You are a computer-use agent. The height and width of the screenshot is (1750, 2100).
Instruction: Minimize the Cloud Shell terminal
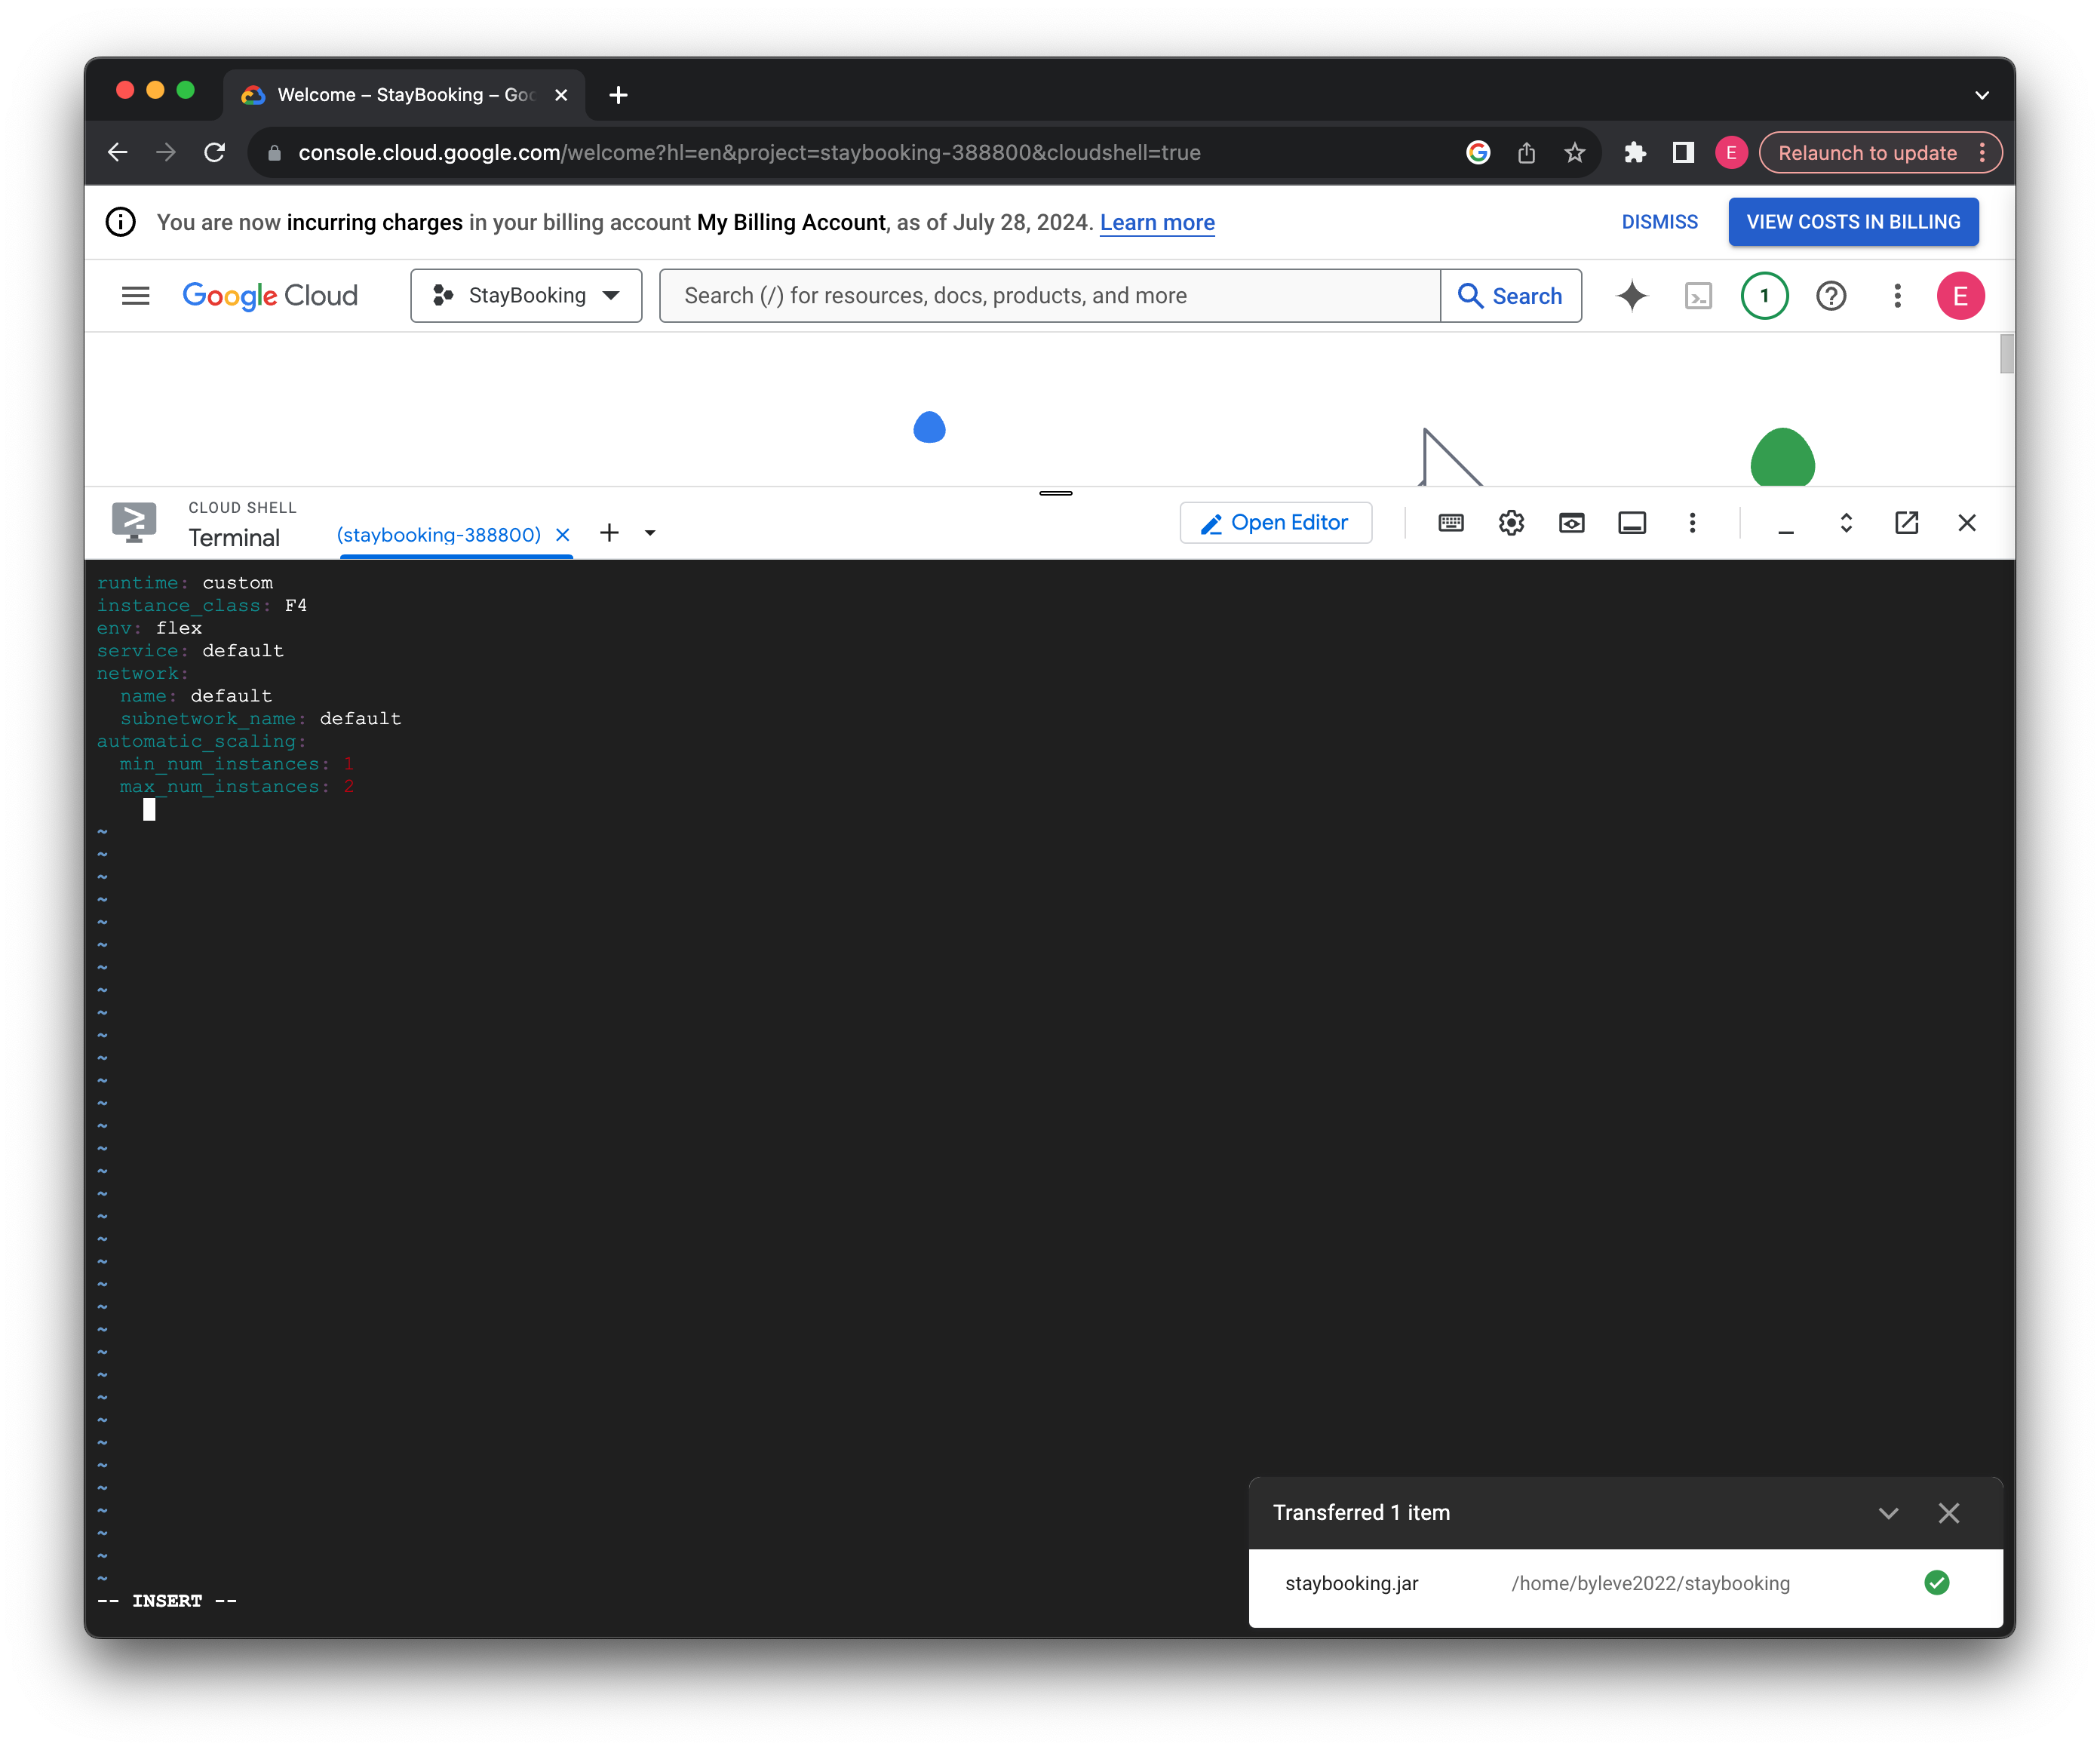pos(1786,522)
